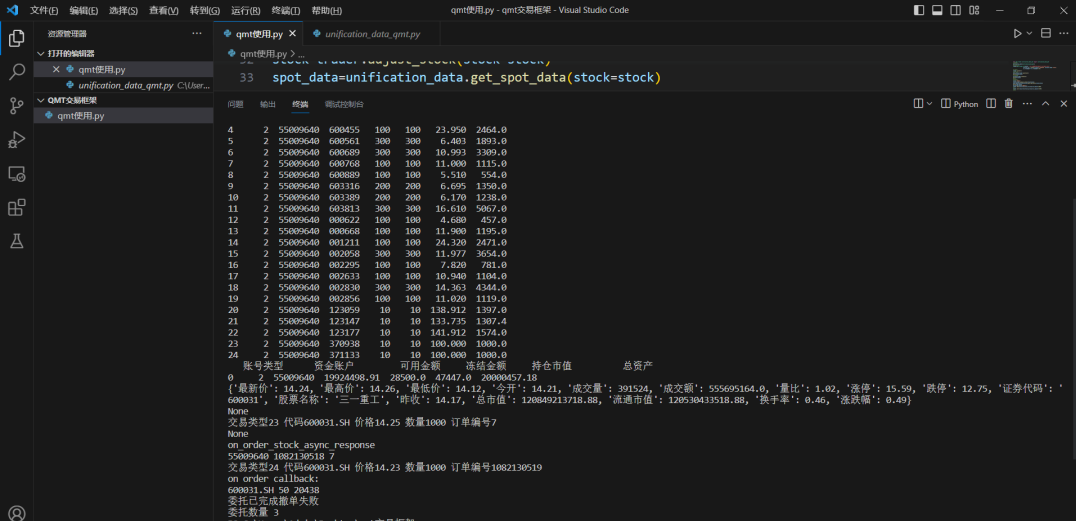Image resolution: width=1076 pixels, height=521 pixels.
Task: Click terminal text '订单编号1082130519'
Action: [x=496, y=467]
